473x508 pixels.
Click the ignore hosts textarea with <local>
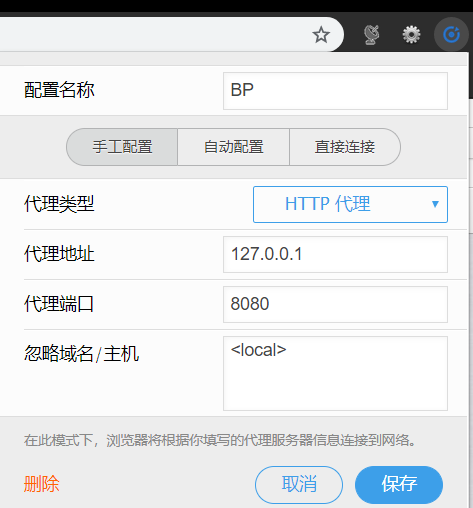(335, 373)
